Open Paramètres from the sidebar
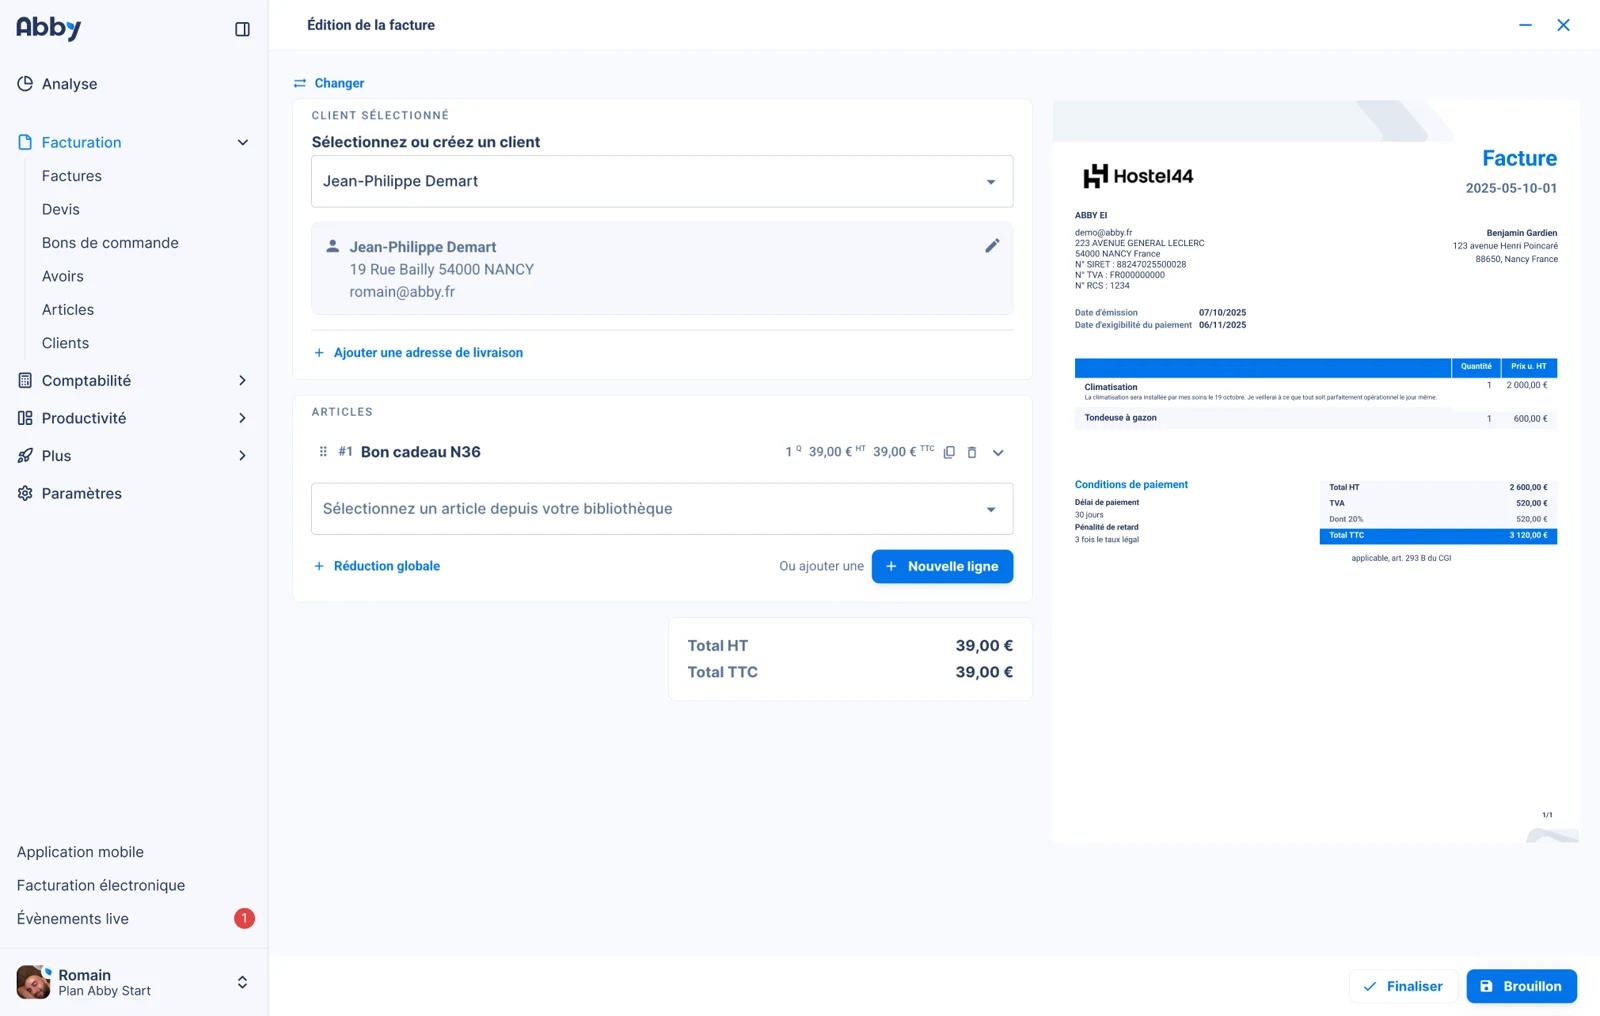This screenshot has height=1016, width=1600. [x=81, y=493]
